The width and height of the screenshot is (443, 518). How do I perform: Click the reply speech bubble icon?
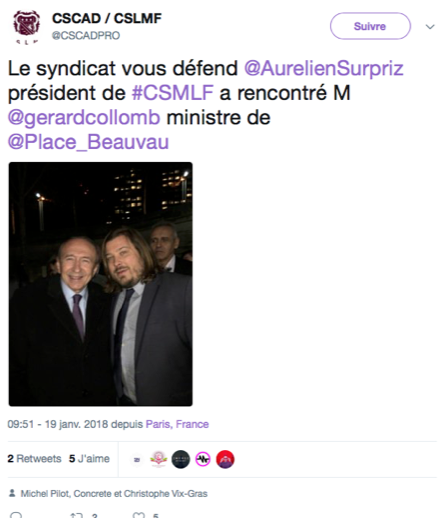coord(16,515)
